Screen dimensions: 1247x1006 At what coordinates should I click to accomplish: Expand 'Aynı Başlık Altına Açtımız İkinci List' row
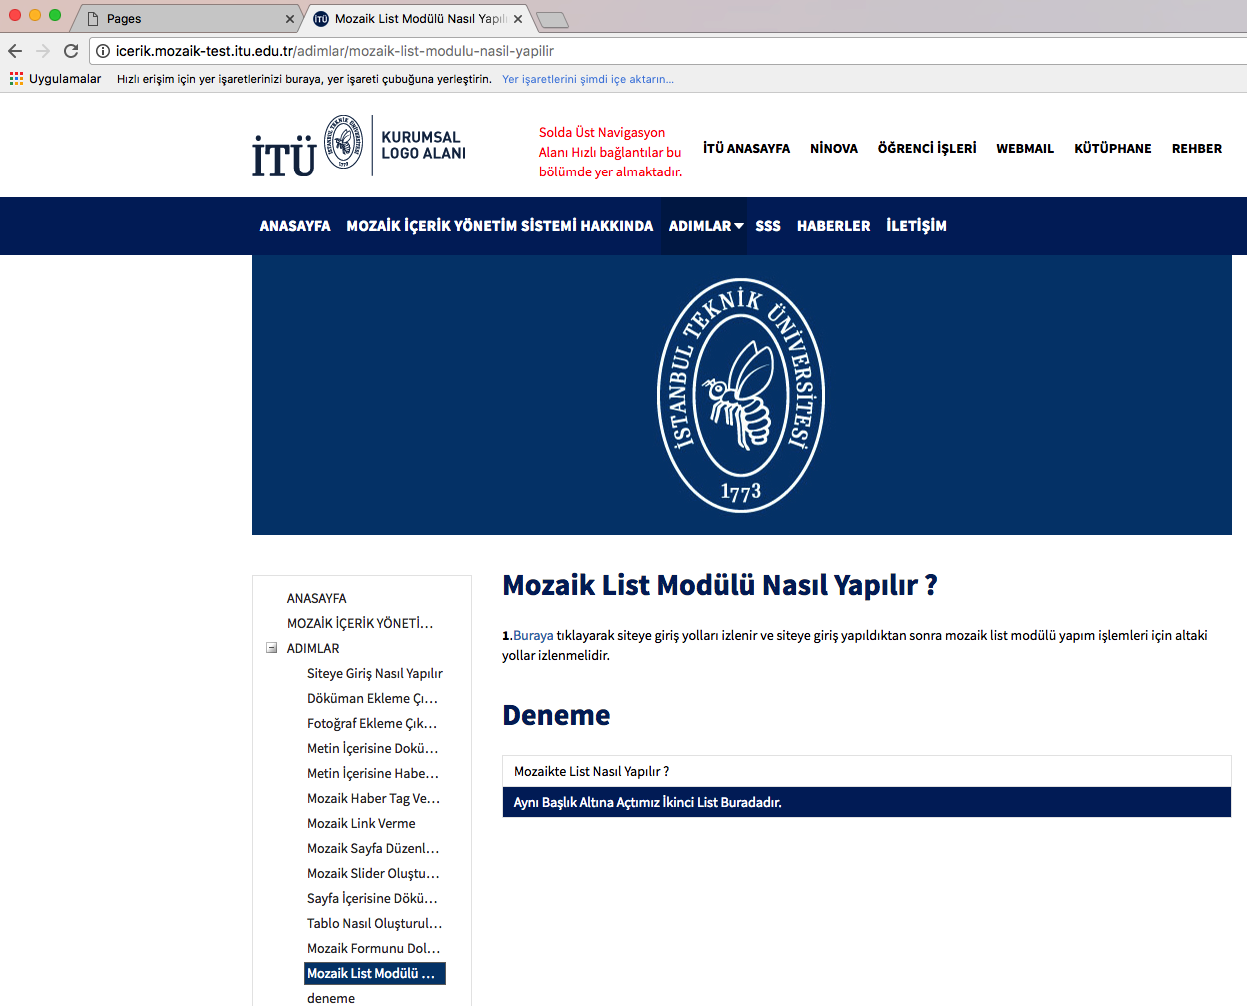pyautogui.click(x=867, y=802)
